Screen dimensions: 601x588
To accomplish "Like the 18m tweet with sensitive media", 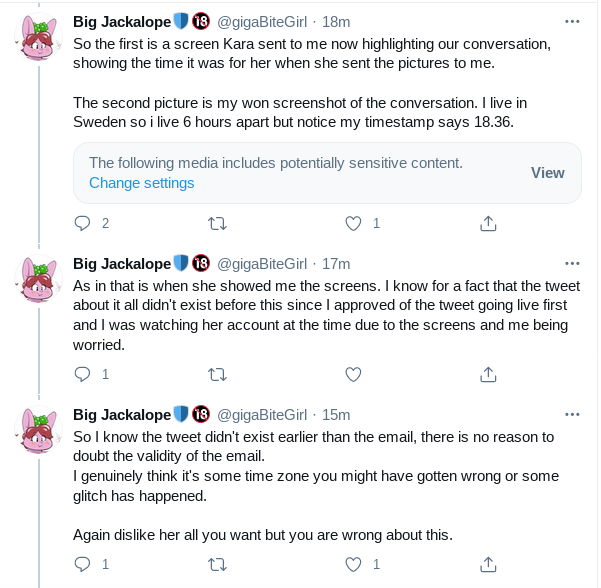I will tap(353, 223).
